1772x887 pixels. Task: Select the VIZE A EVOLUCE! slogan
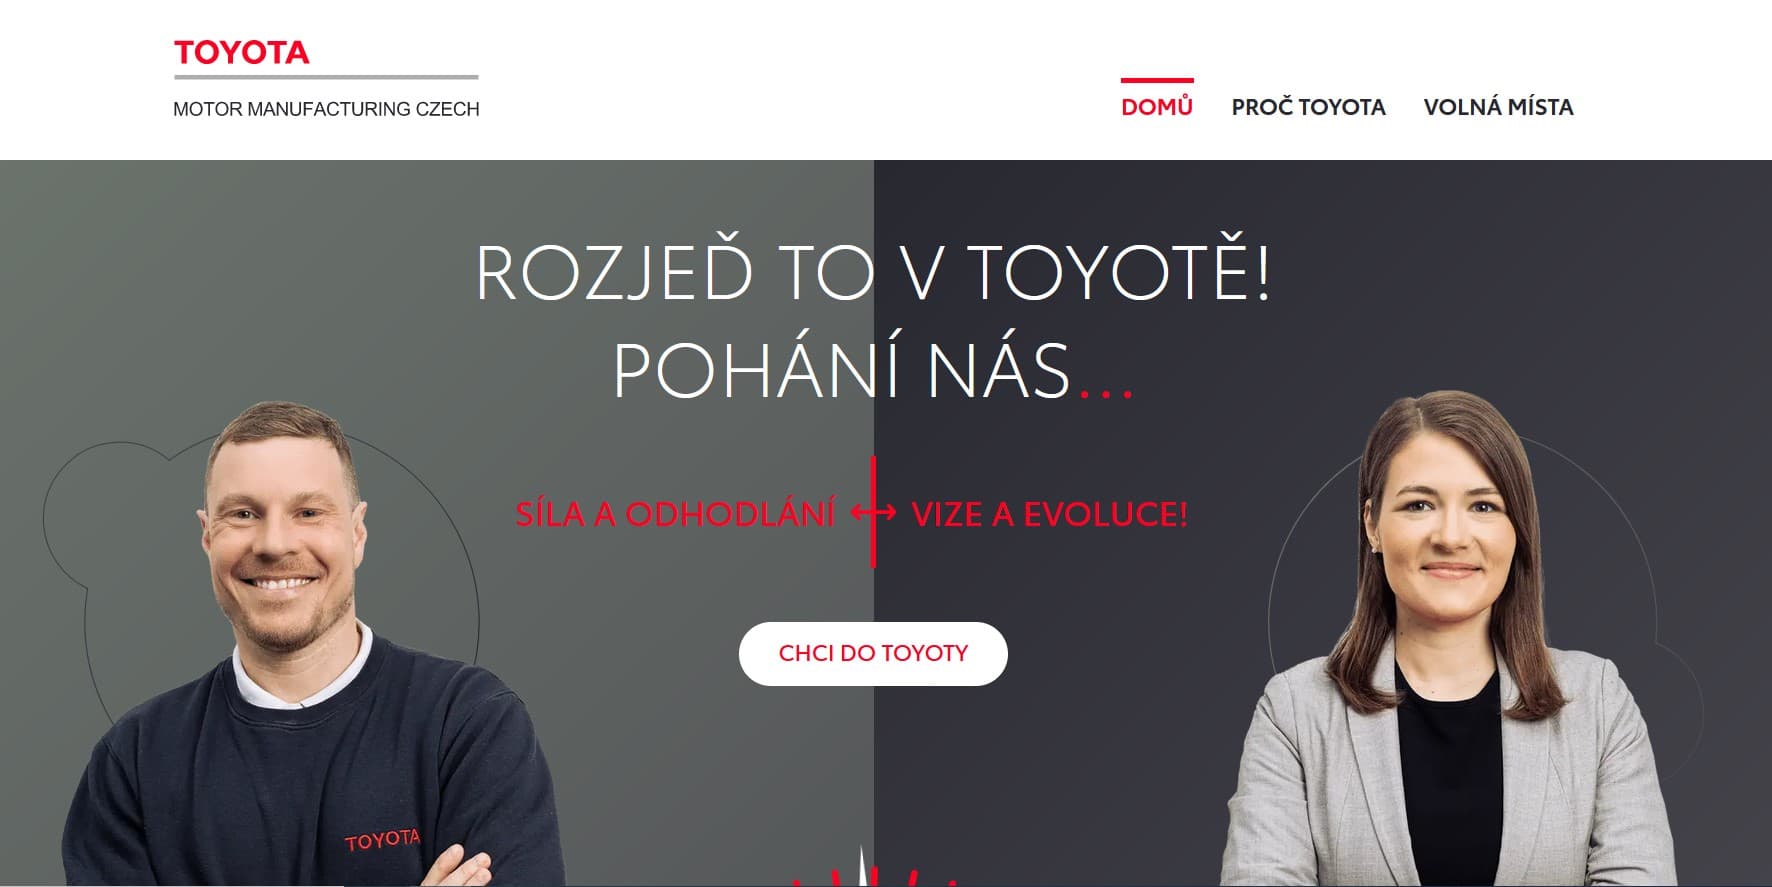coord(1050,514)
